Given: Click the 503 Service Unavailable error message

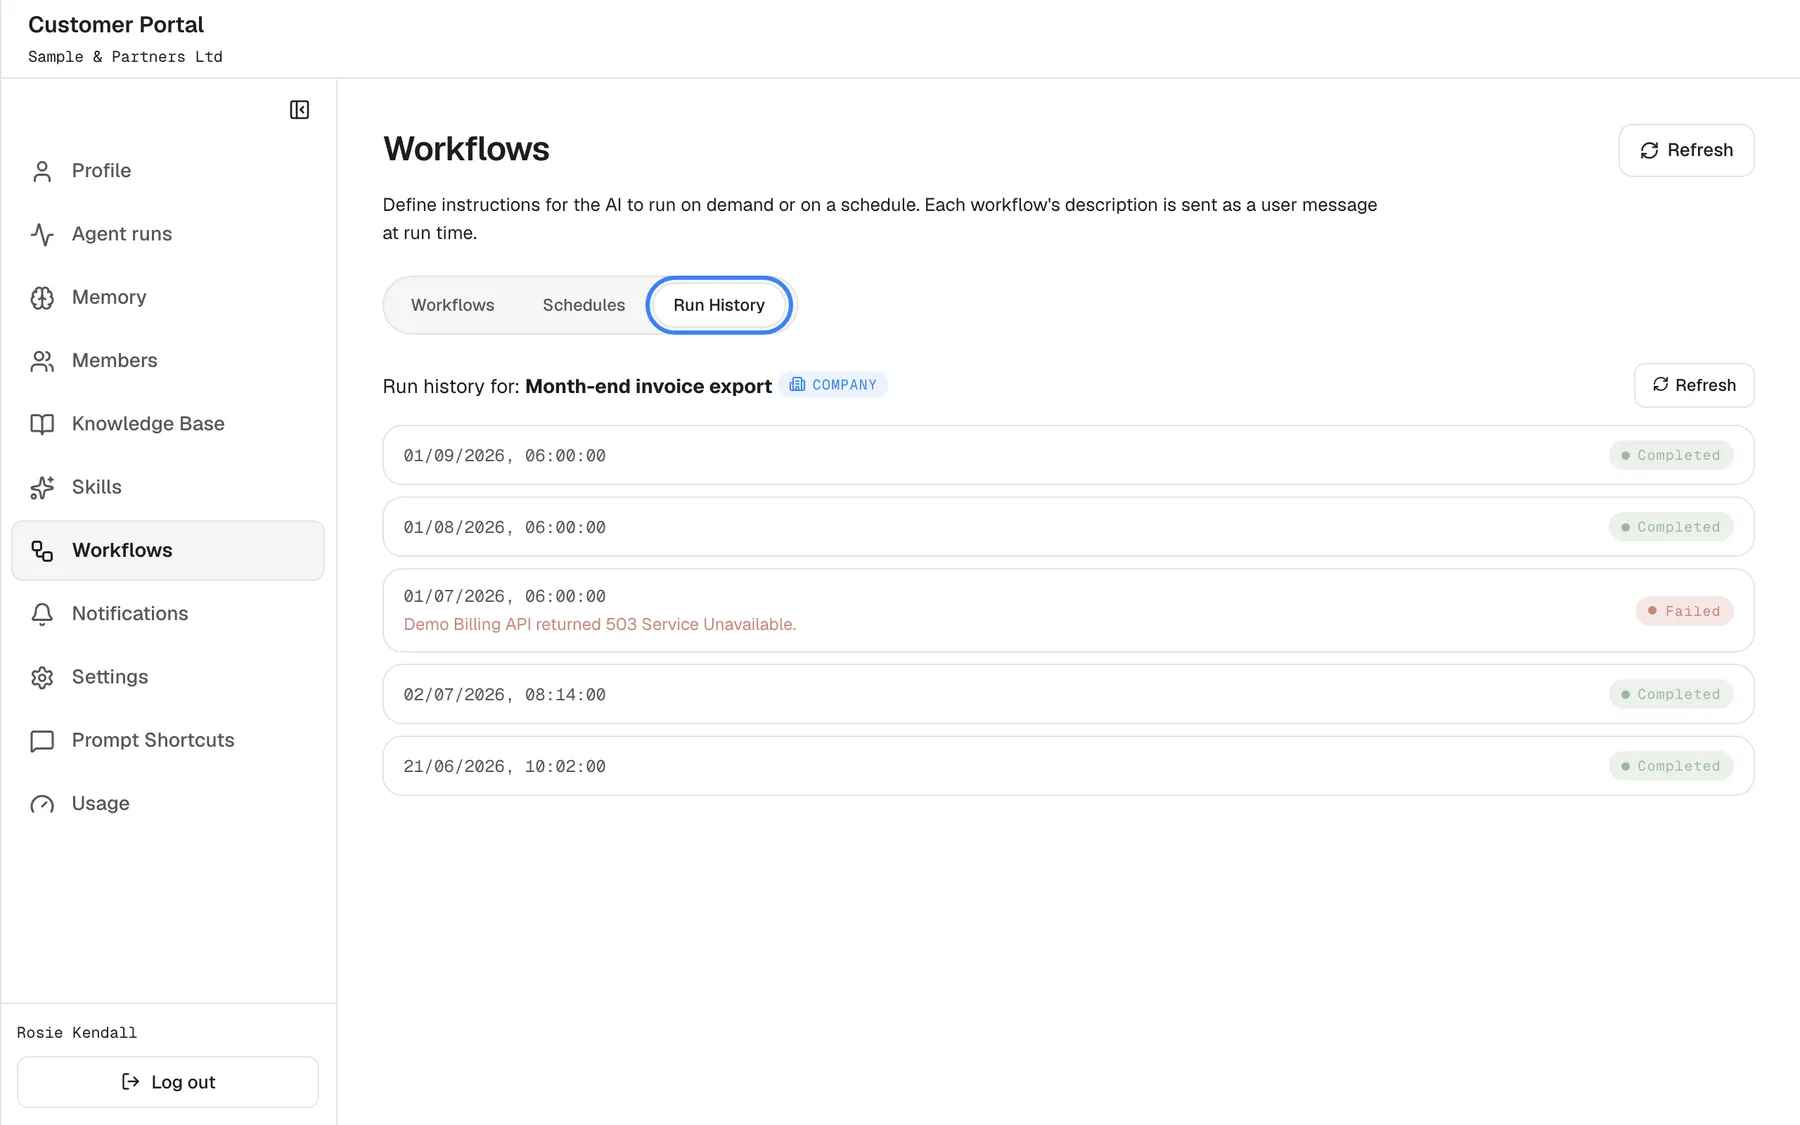Looking at the screenshot, I should click(x=600, y=624).
